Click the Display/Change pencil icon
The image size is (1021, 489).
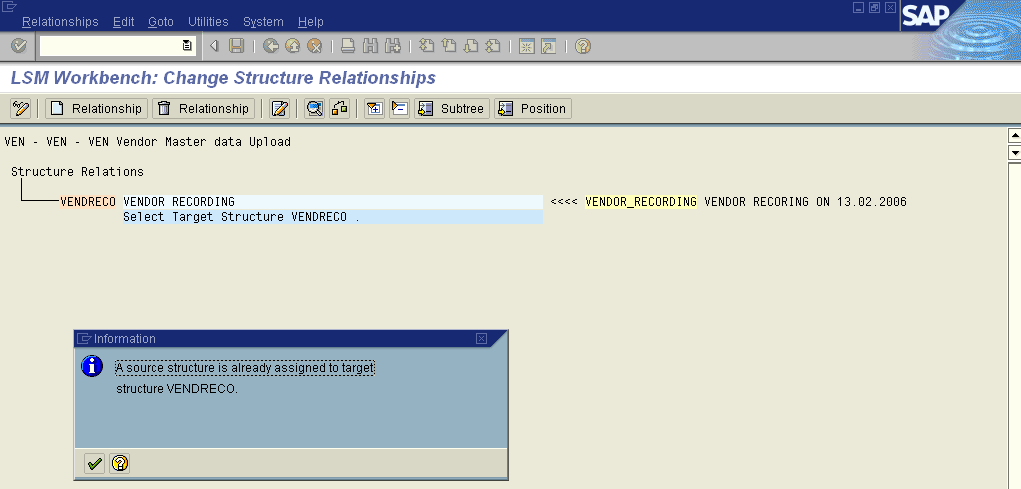[x=20, y=108]
